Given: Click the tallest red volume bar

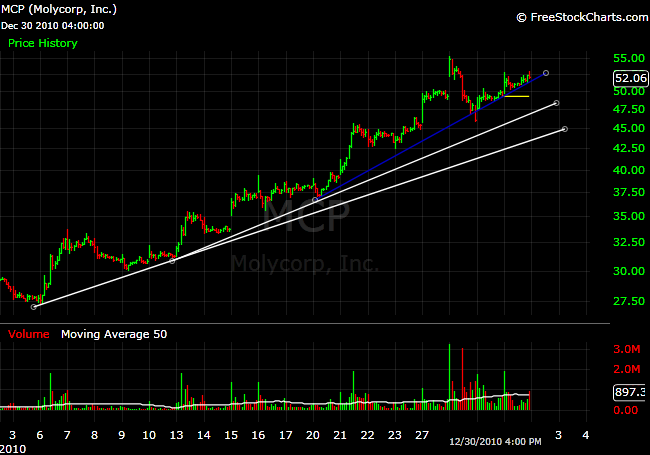Looking at the screenshot, I should click(463, 380).
